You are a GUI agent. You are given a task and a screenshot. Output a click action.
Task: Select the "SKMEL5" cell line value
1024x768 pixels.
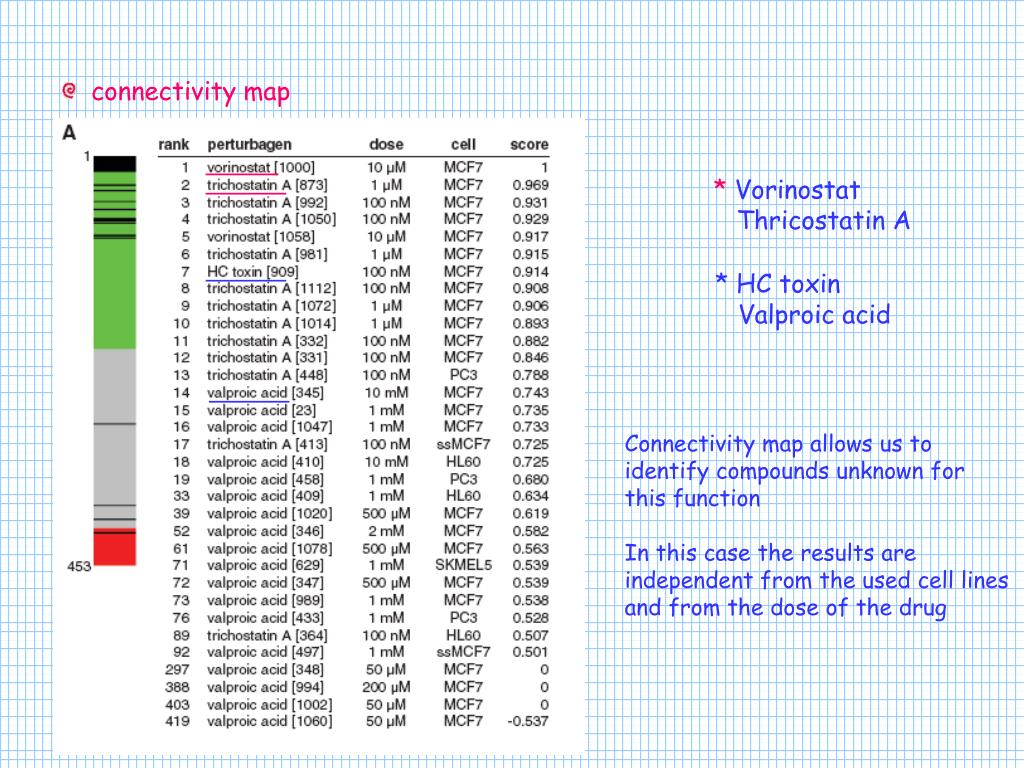[463, 566]
